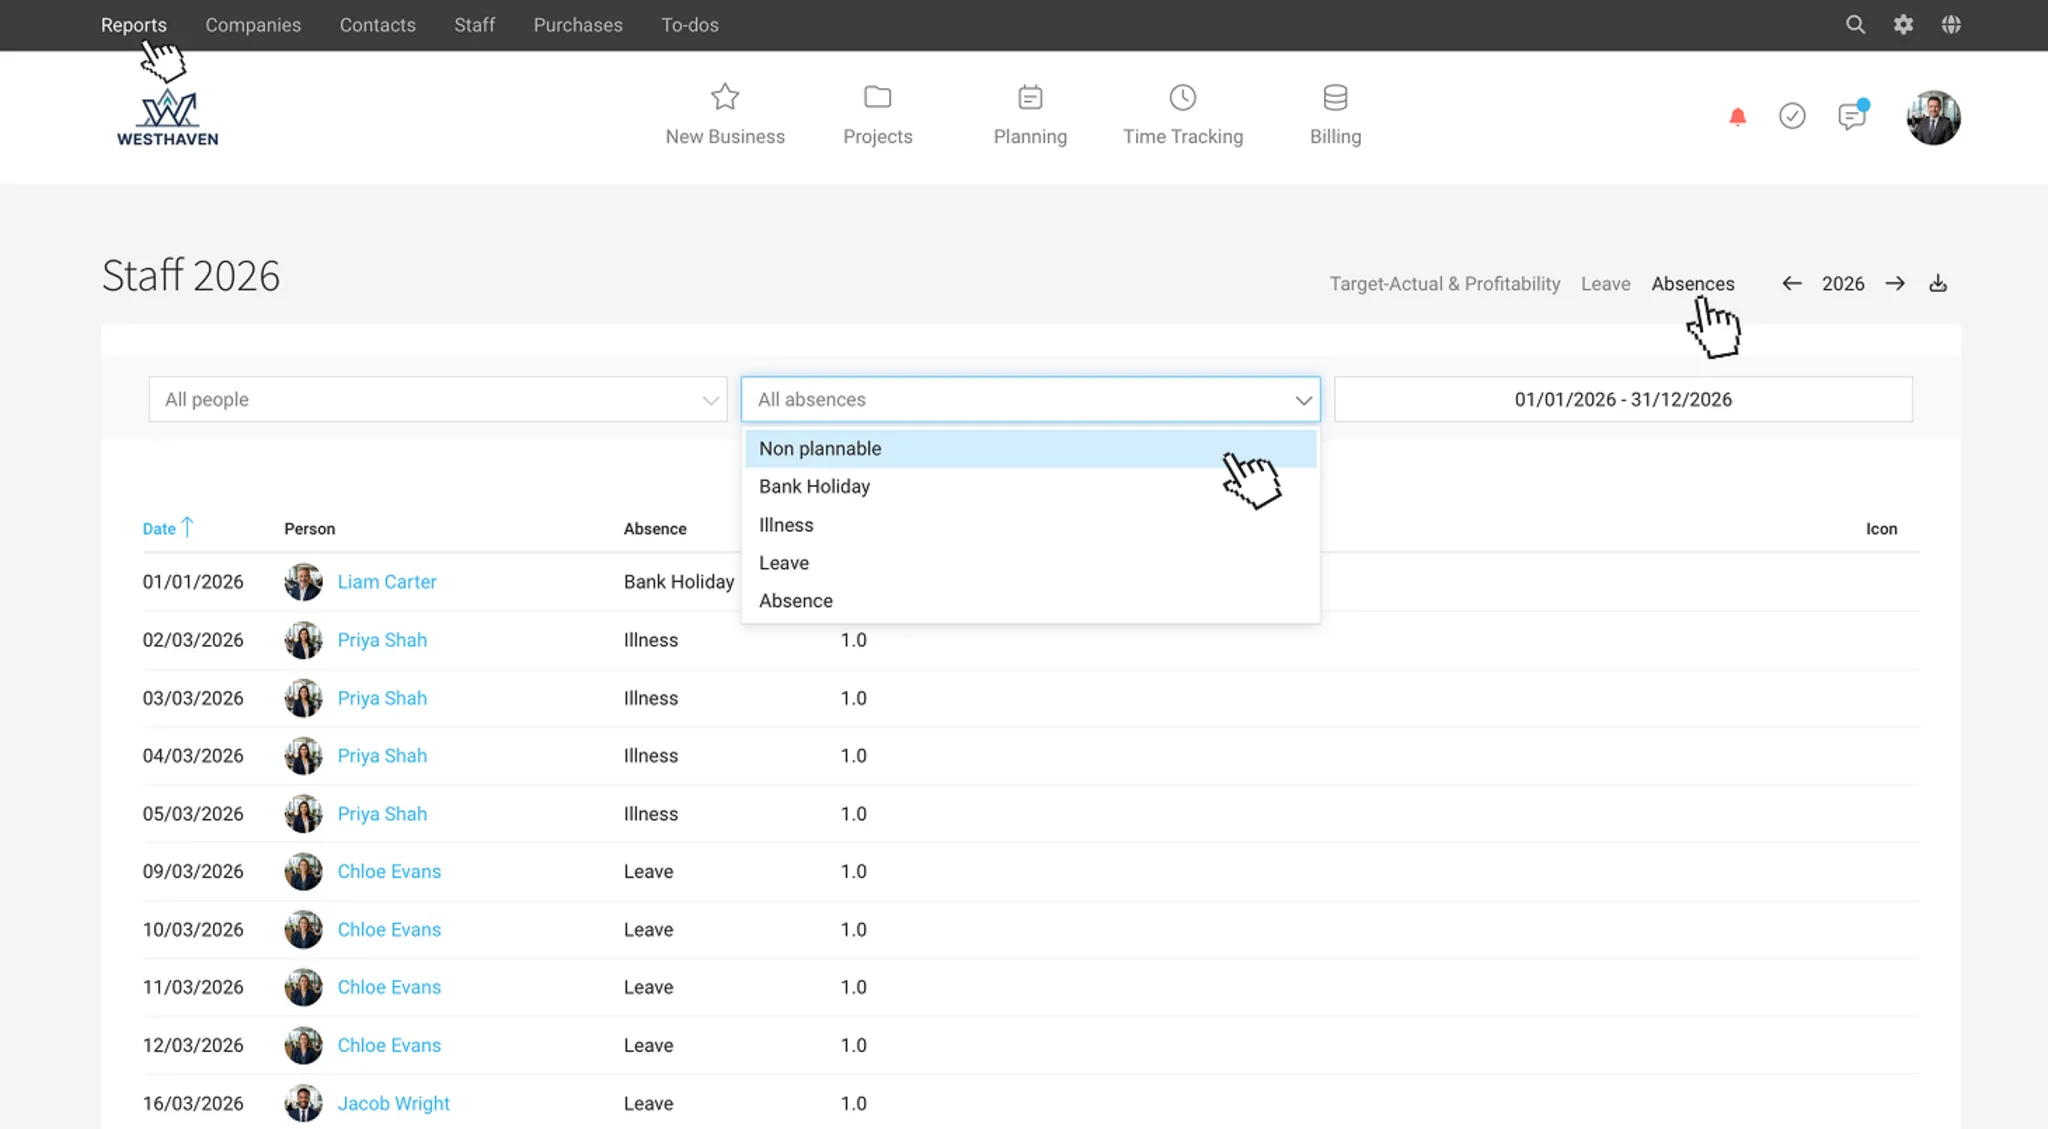This screenshot has height=1129, width=2048.
Task: Open the settings gear icon
Action: coord(1903,25)
